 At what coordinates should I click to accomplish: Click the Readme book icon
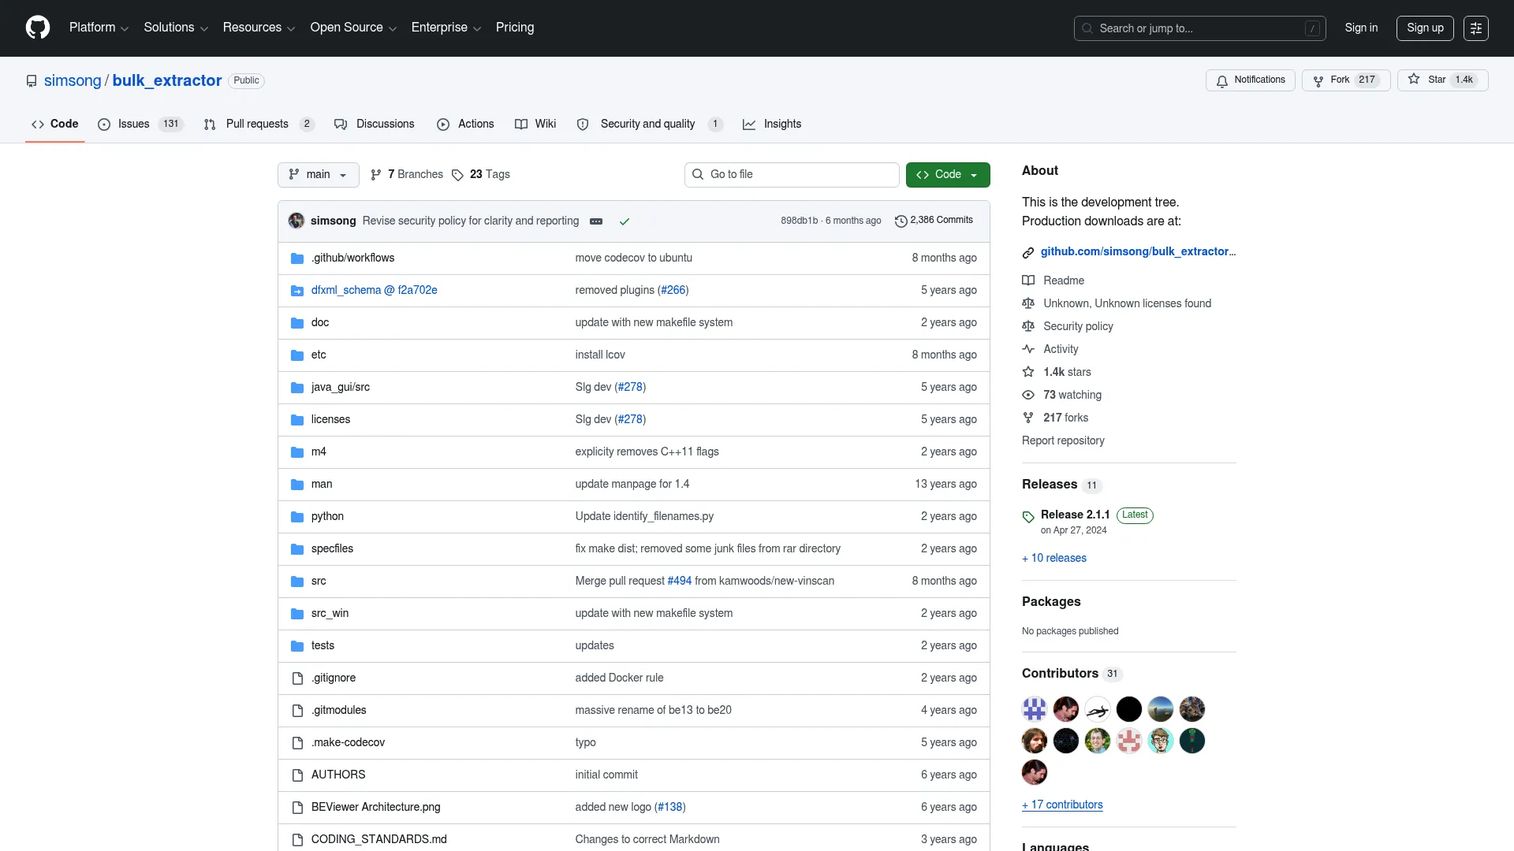coord(1028,281)
